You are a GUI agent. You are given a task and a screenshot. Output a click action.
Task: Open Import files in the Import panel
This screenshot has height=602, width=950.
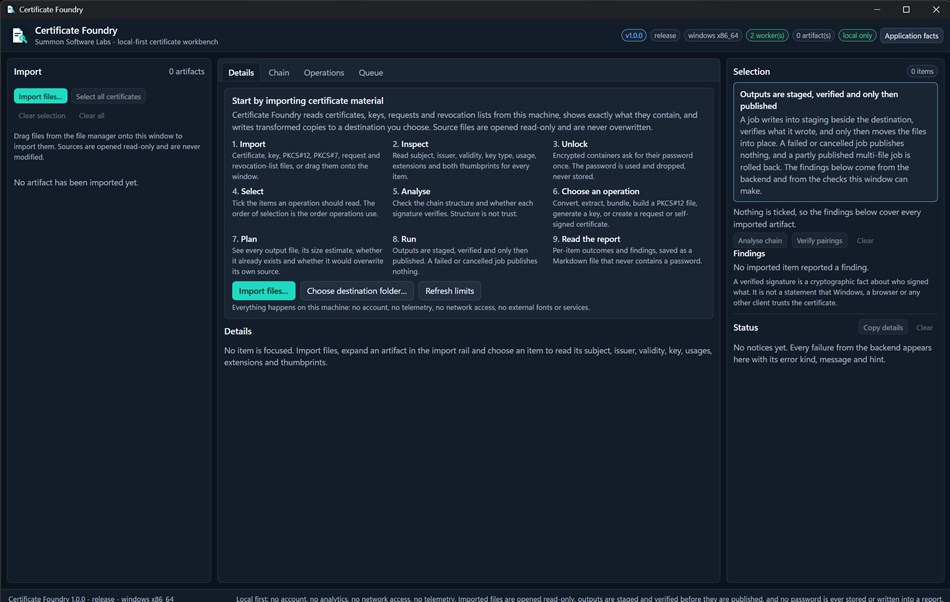pyautogui.click(x=41, y=96)
